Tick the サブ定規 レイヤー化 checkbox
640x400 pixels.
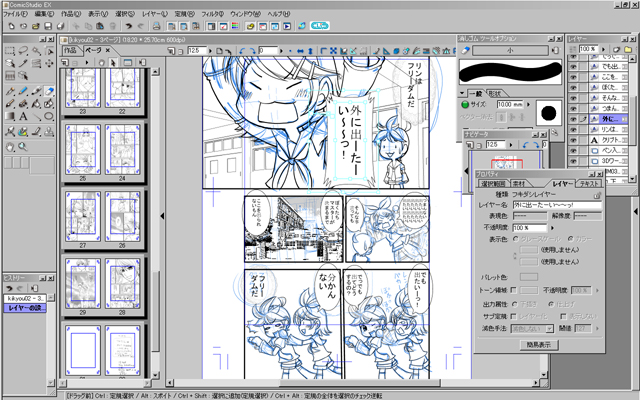click(513, 316)
